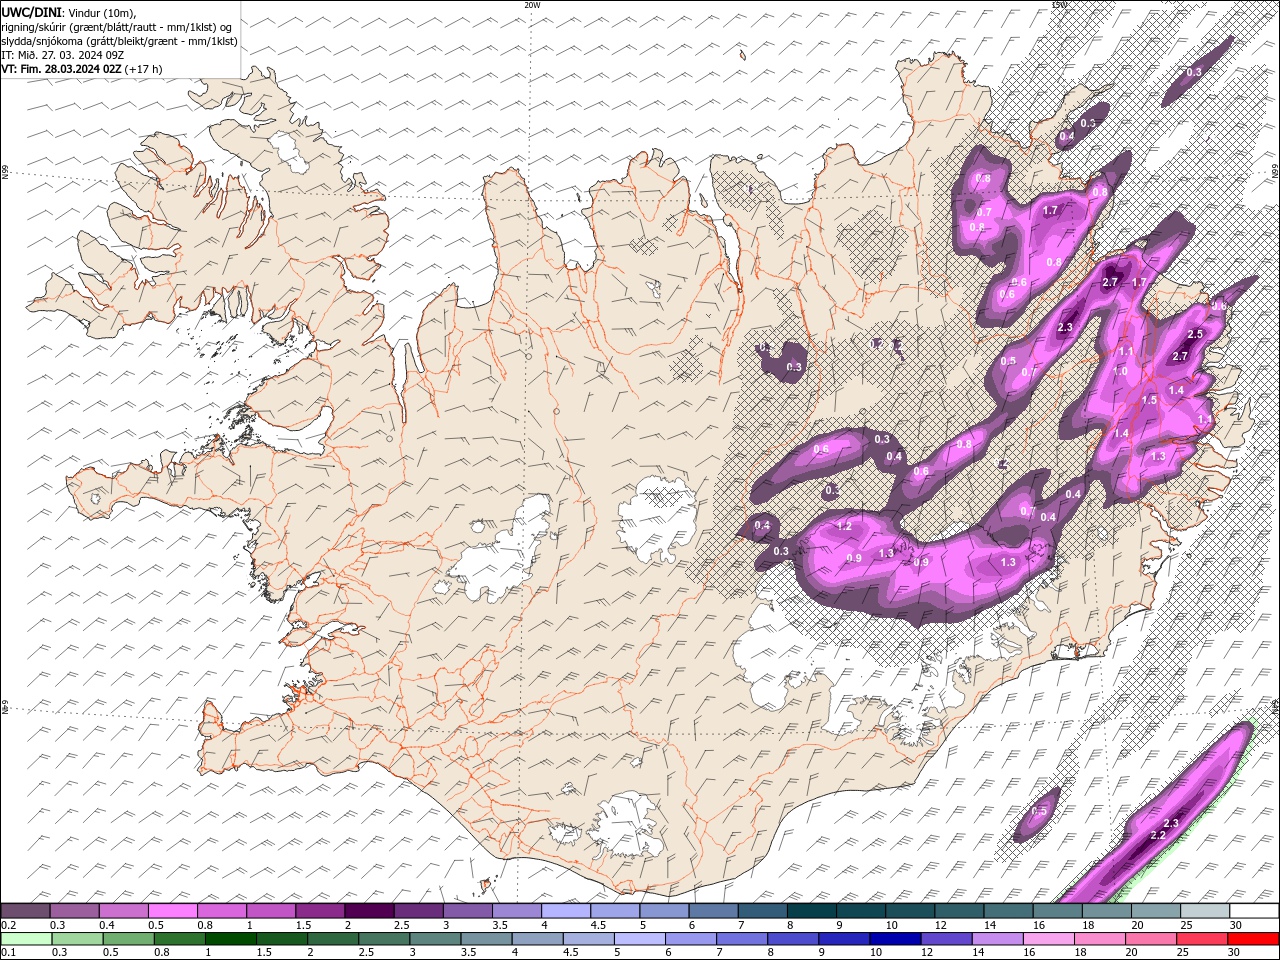Select upper legend swatch starting at 12

(x=959, y=911)
